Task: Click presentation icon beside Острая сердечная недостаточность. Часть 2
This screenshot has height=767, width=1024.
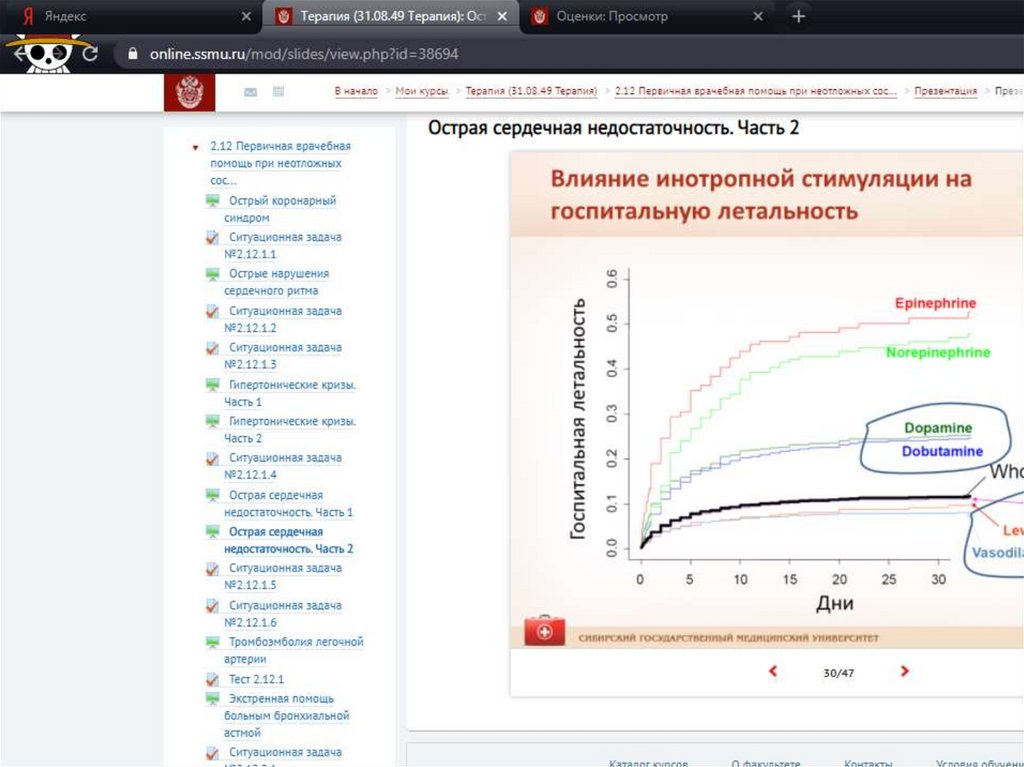Action: point(212,532)
